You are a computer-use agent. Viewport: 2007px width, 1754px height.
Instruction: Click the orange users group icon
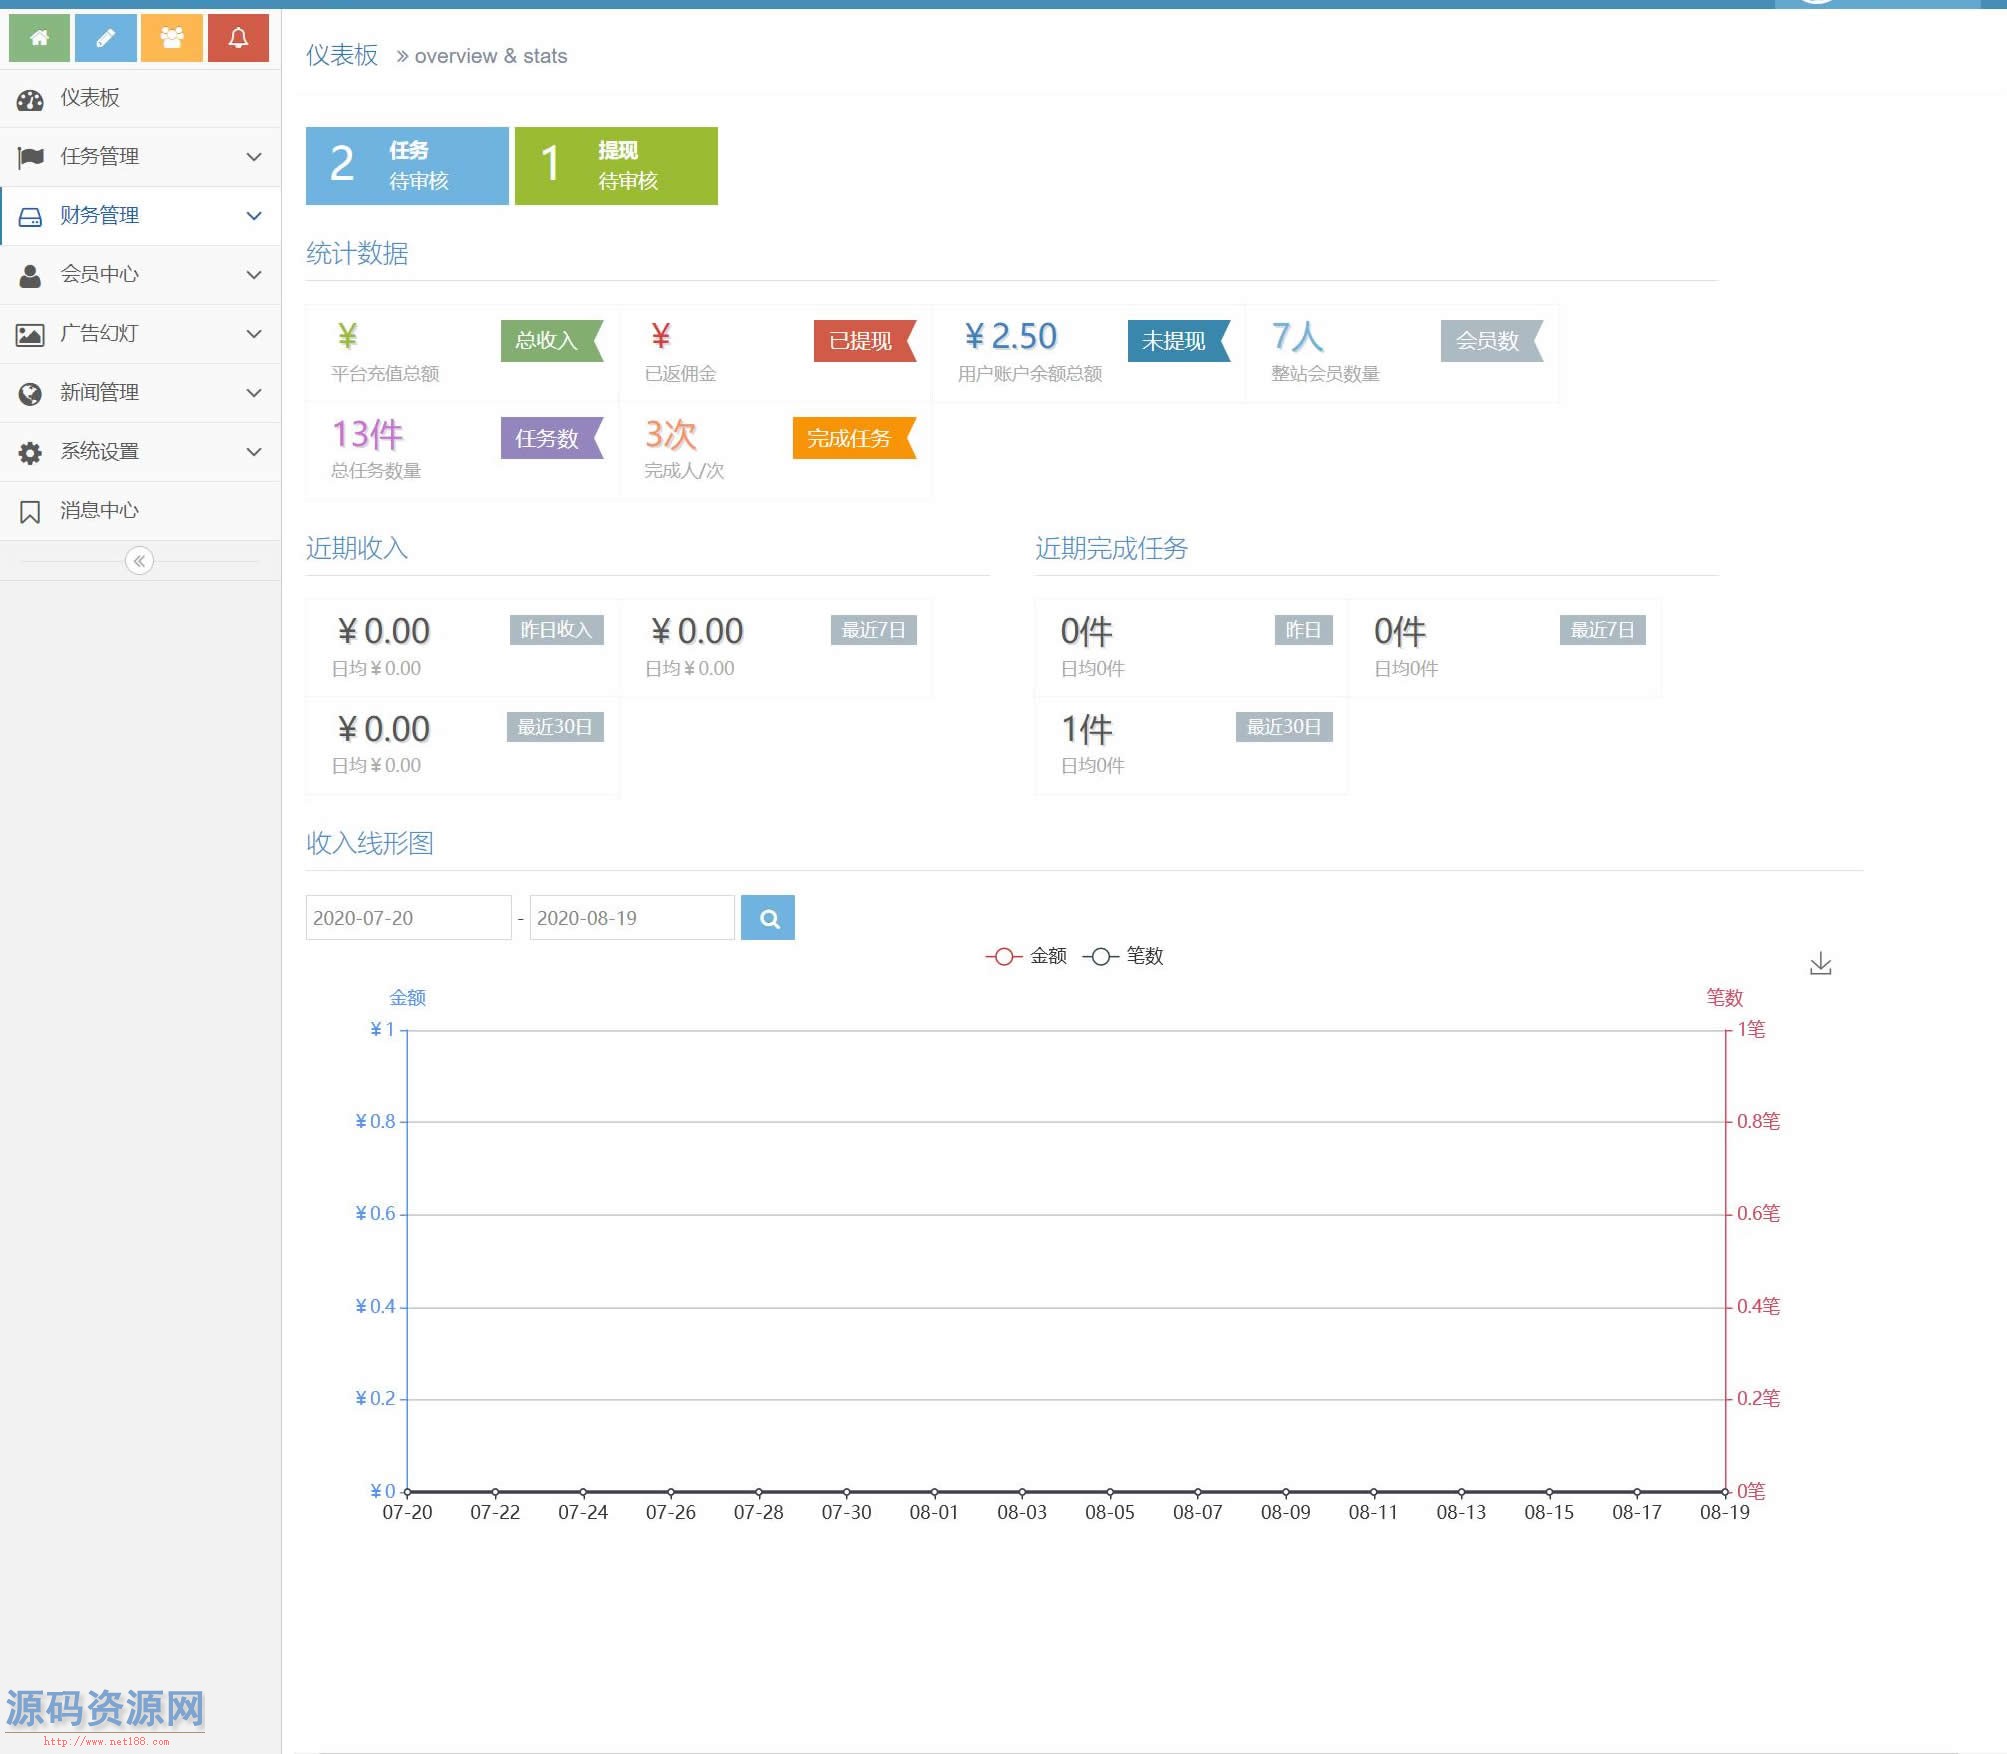point(172,38)
